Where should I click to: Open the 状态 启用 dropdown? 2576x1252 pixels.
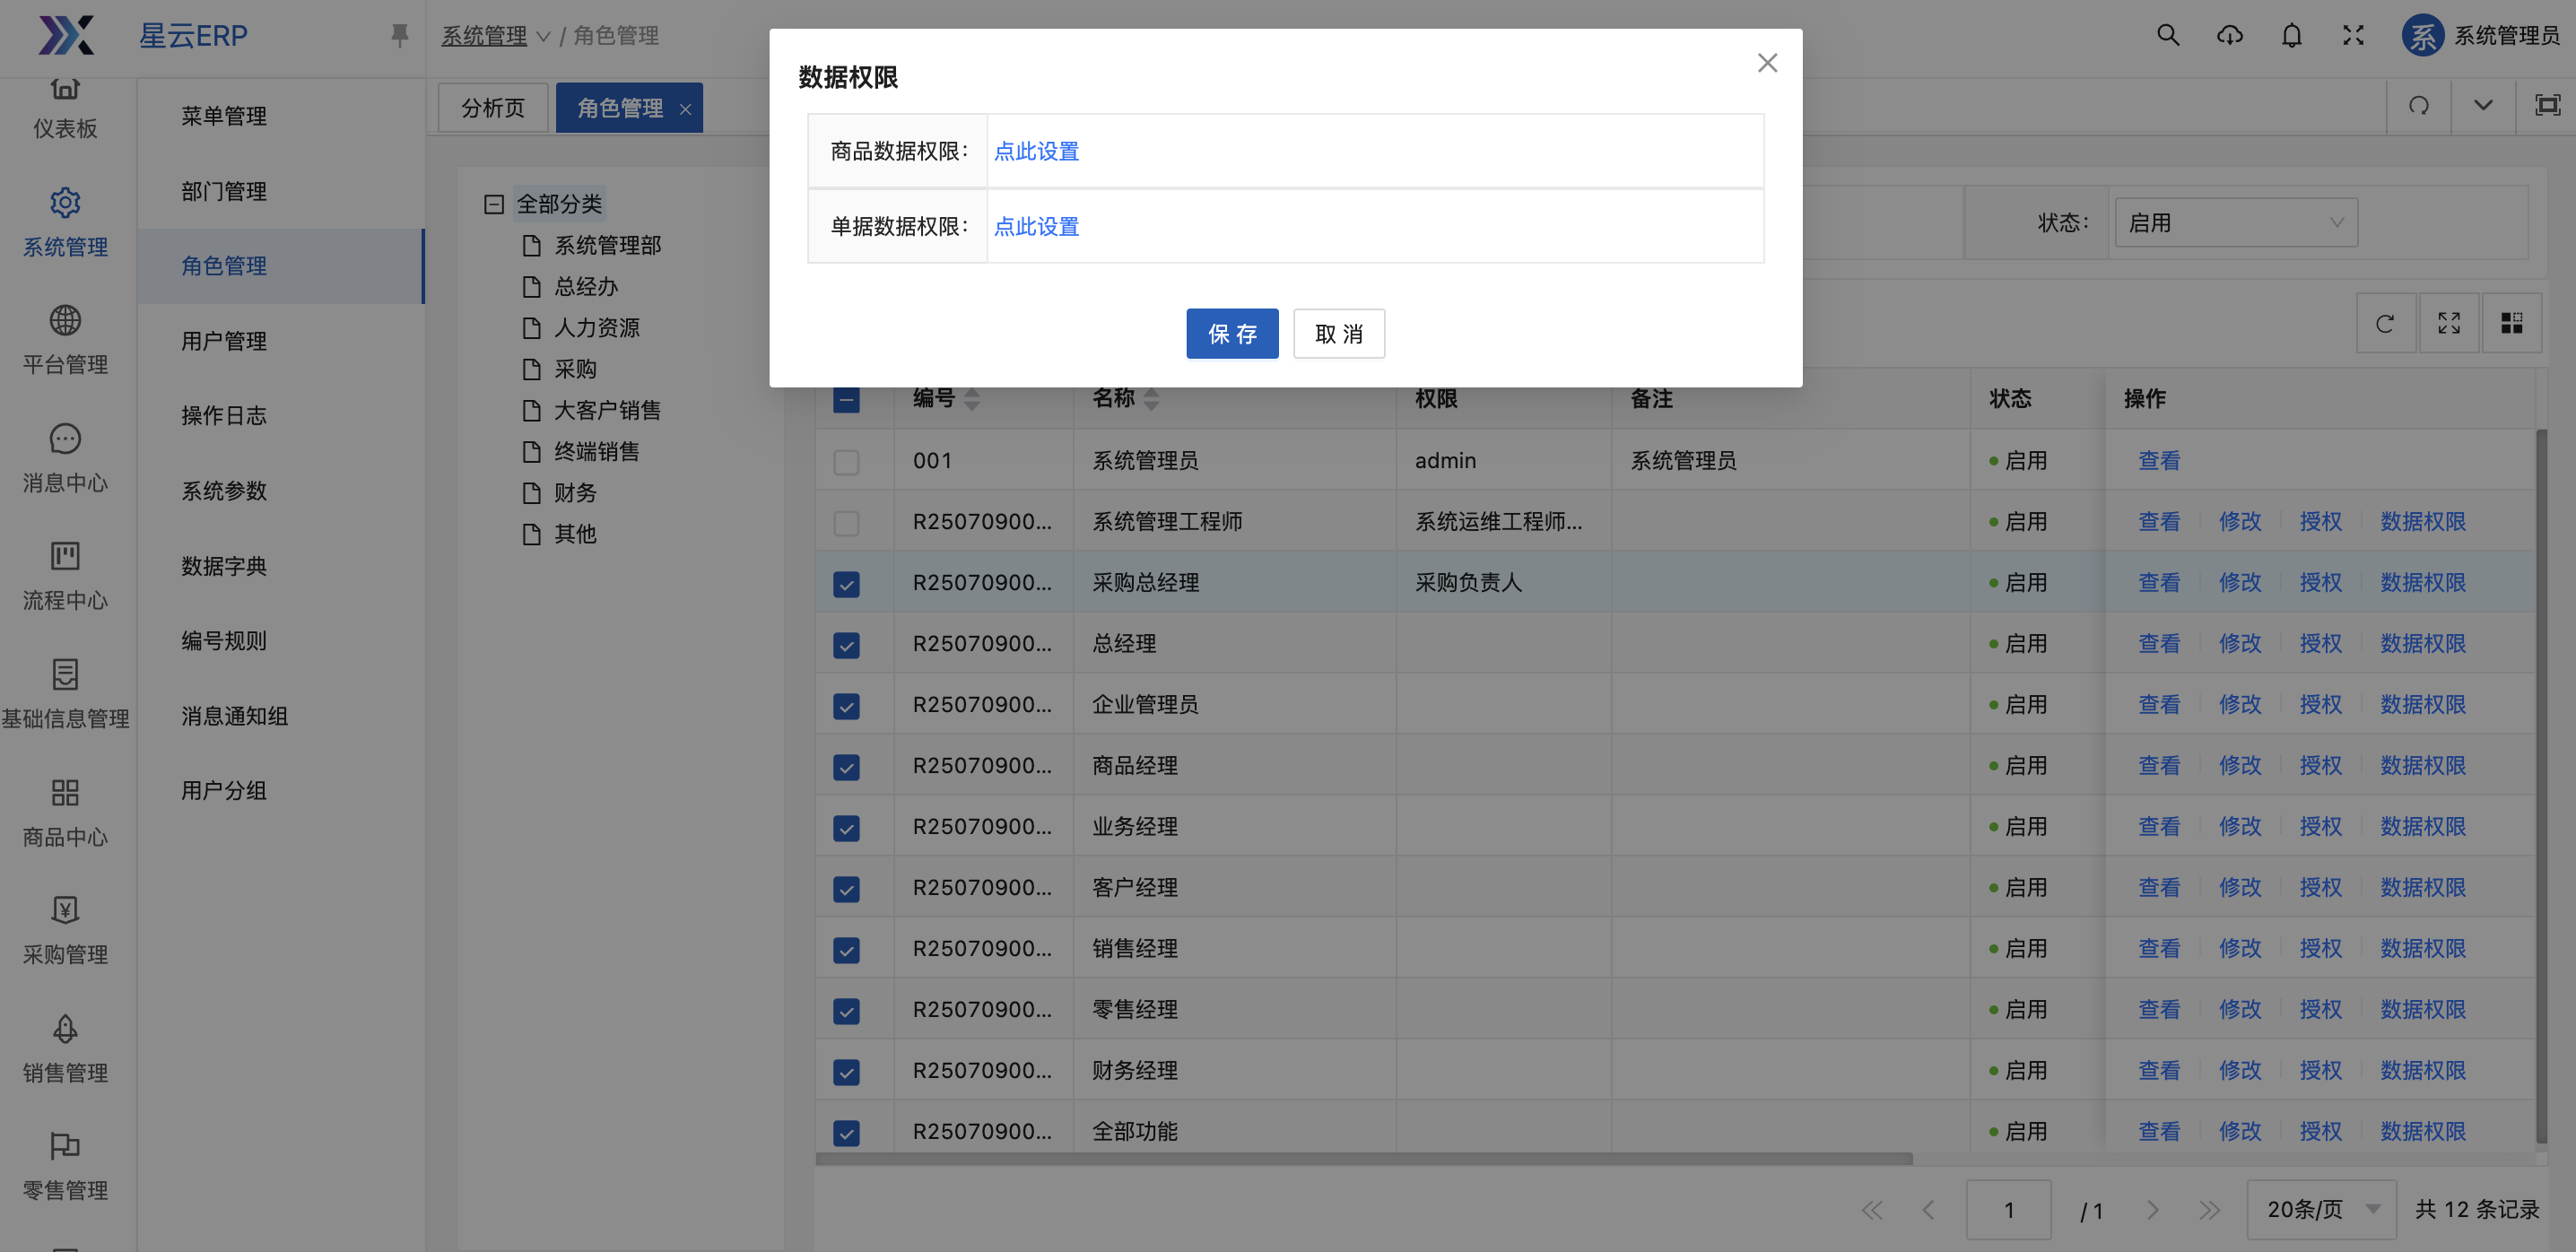2235,223
